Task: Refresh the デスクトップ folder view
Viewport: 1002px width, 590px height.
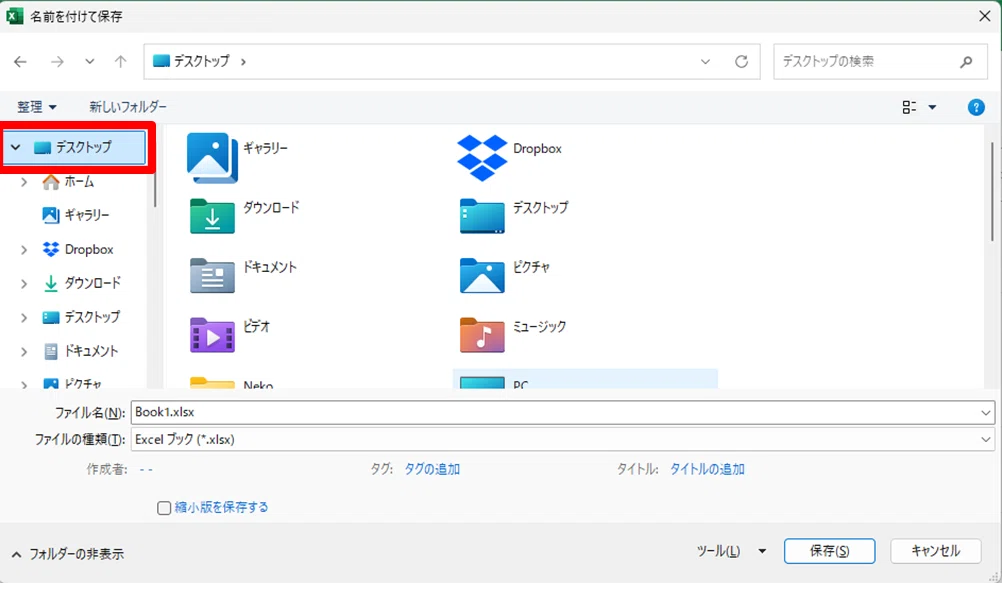Action: [x=741, y=61]
